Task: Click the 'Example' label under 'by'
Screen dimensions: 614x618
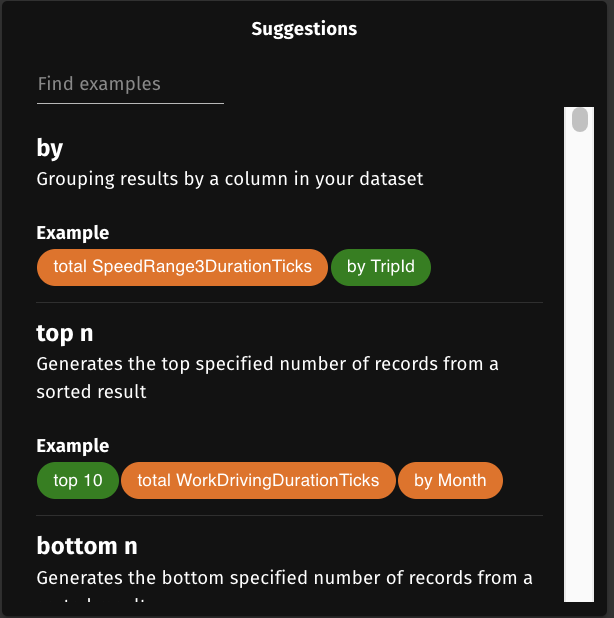Action: (73, 233)
